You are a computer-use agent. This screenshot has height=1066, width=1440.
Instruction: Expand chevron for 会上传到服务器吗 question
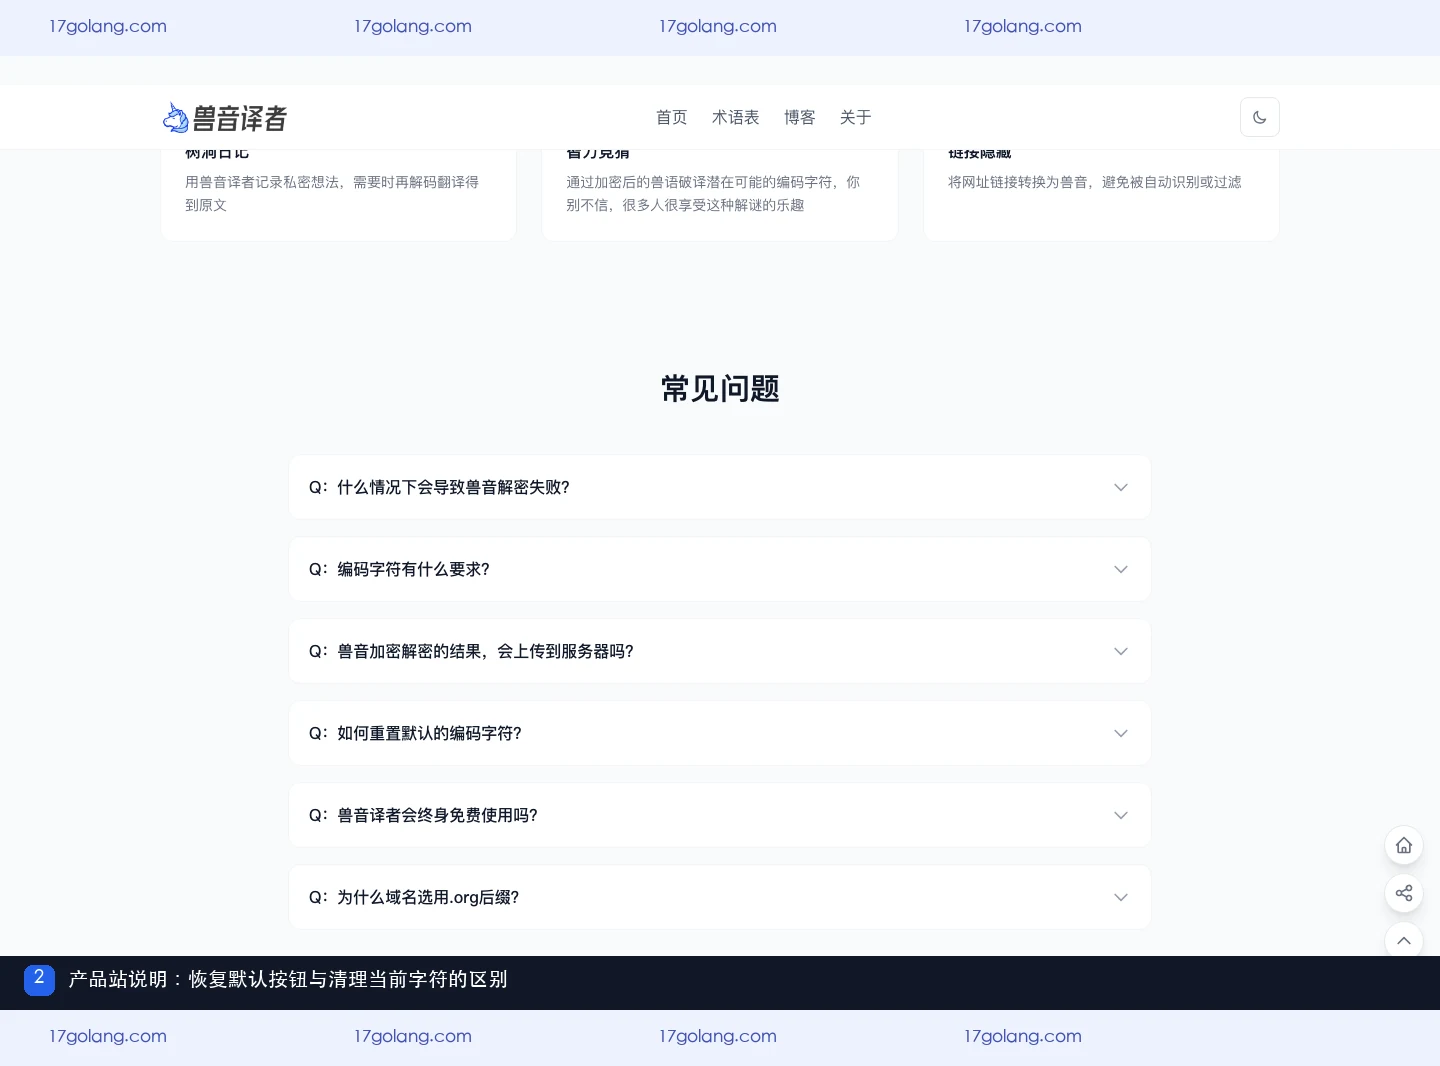[x=1121, y=651]
